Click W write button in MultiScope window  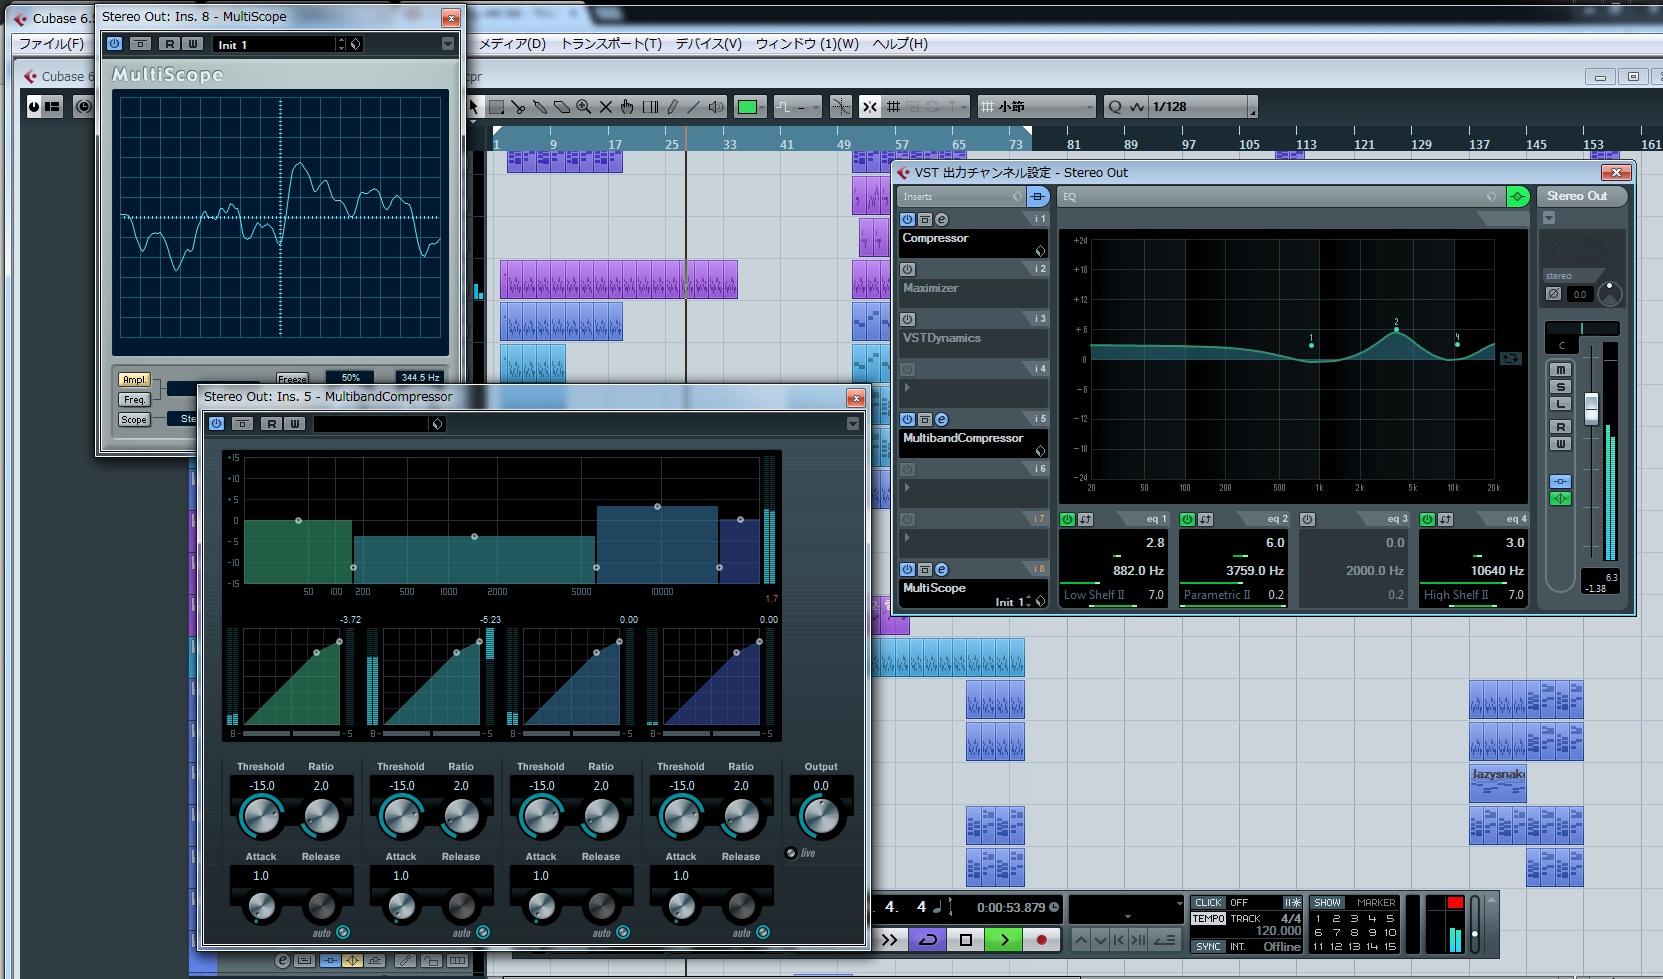pyautogui.click(x=194, y=44)
